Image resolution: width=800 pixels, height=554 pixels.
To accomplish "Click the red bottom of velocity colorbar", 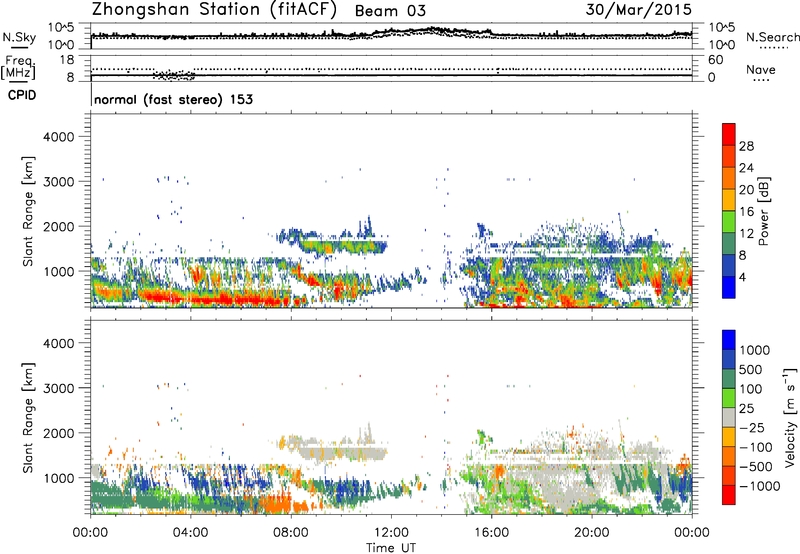I will 729,495.
